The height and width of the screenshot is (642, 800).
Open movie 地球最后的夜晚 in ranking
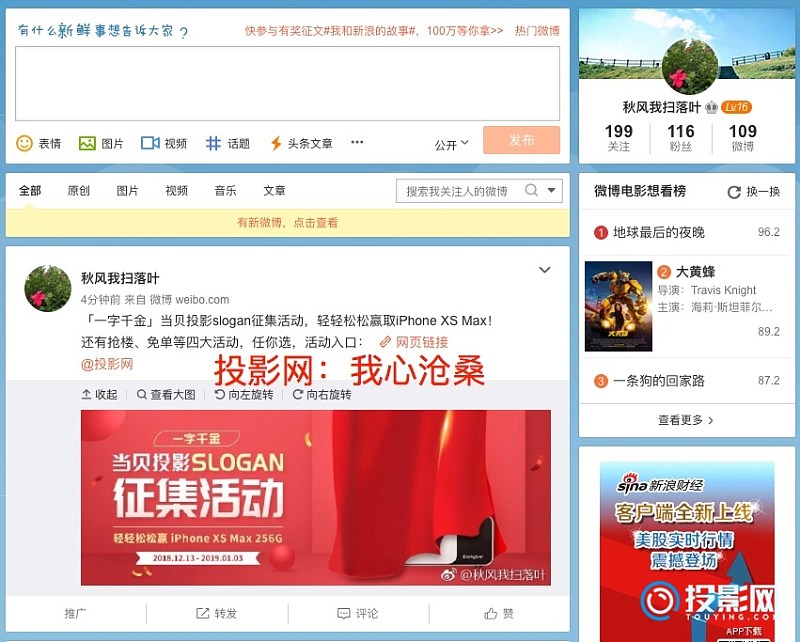pos(659,232)
